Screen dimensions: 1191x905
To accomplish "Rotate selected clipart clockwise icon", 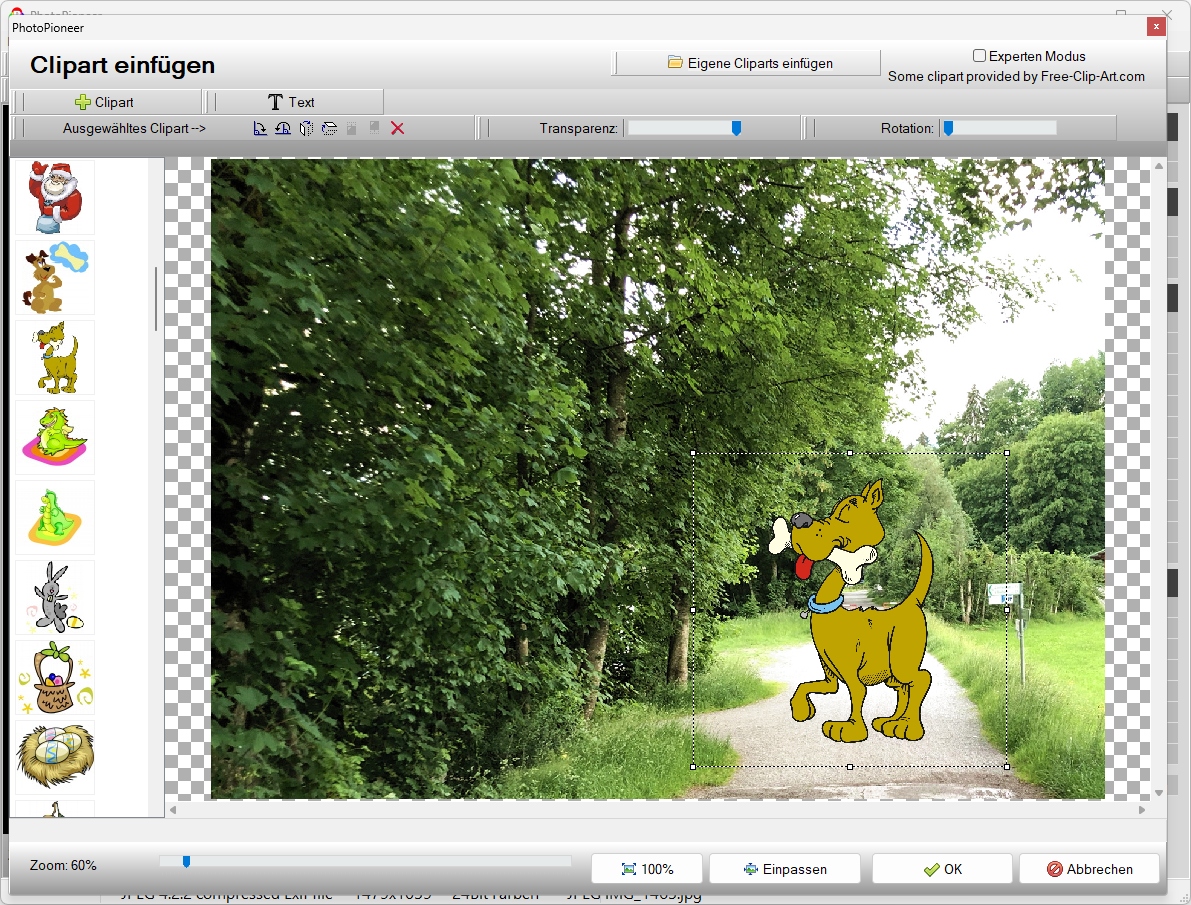I will coord(260,128).
